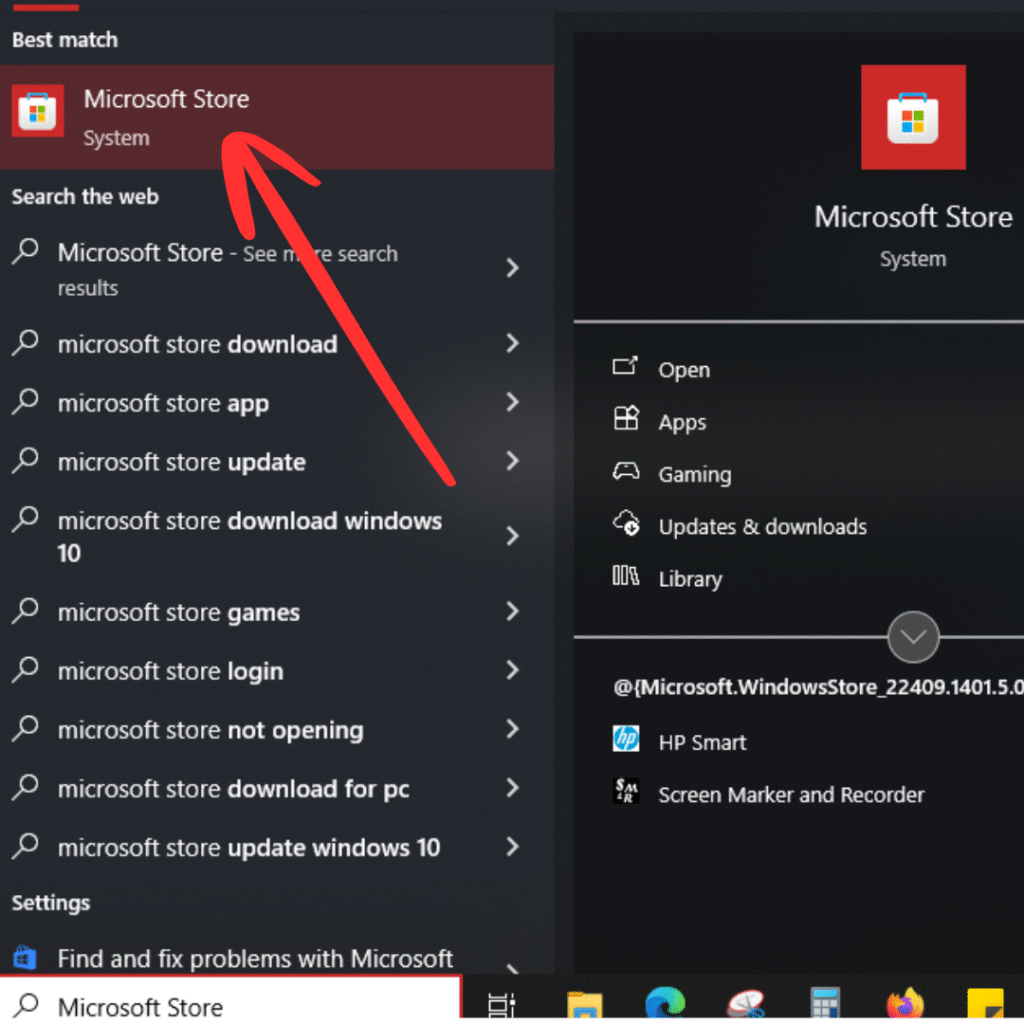Click the magnifier icon beside microsoft store login
The height and width of the screenshot is (1024, 1024).
tap(25, 670)
